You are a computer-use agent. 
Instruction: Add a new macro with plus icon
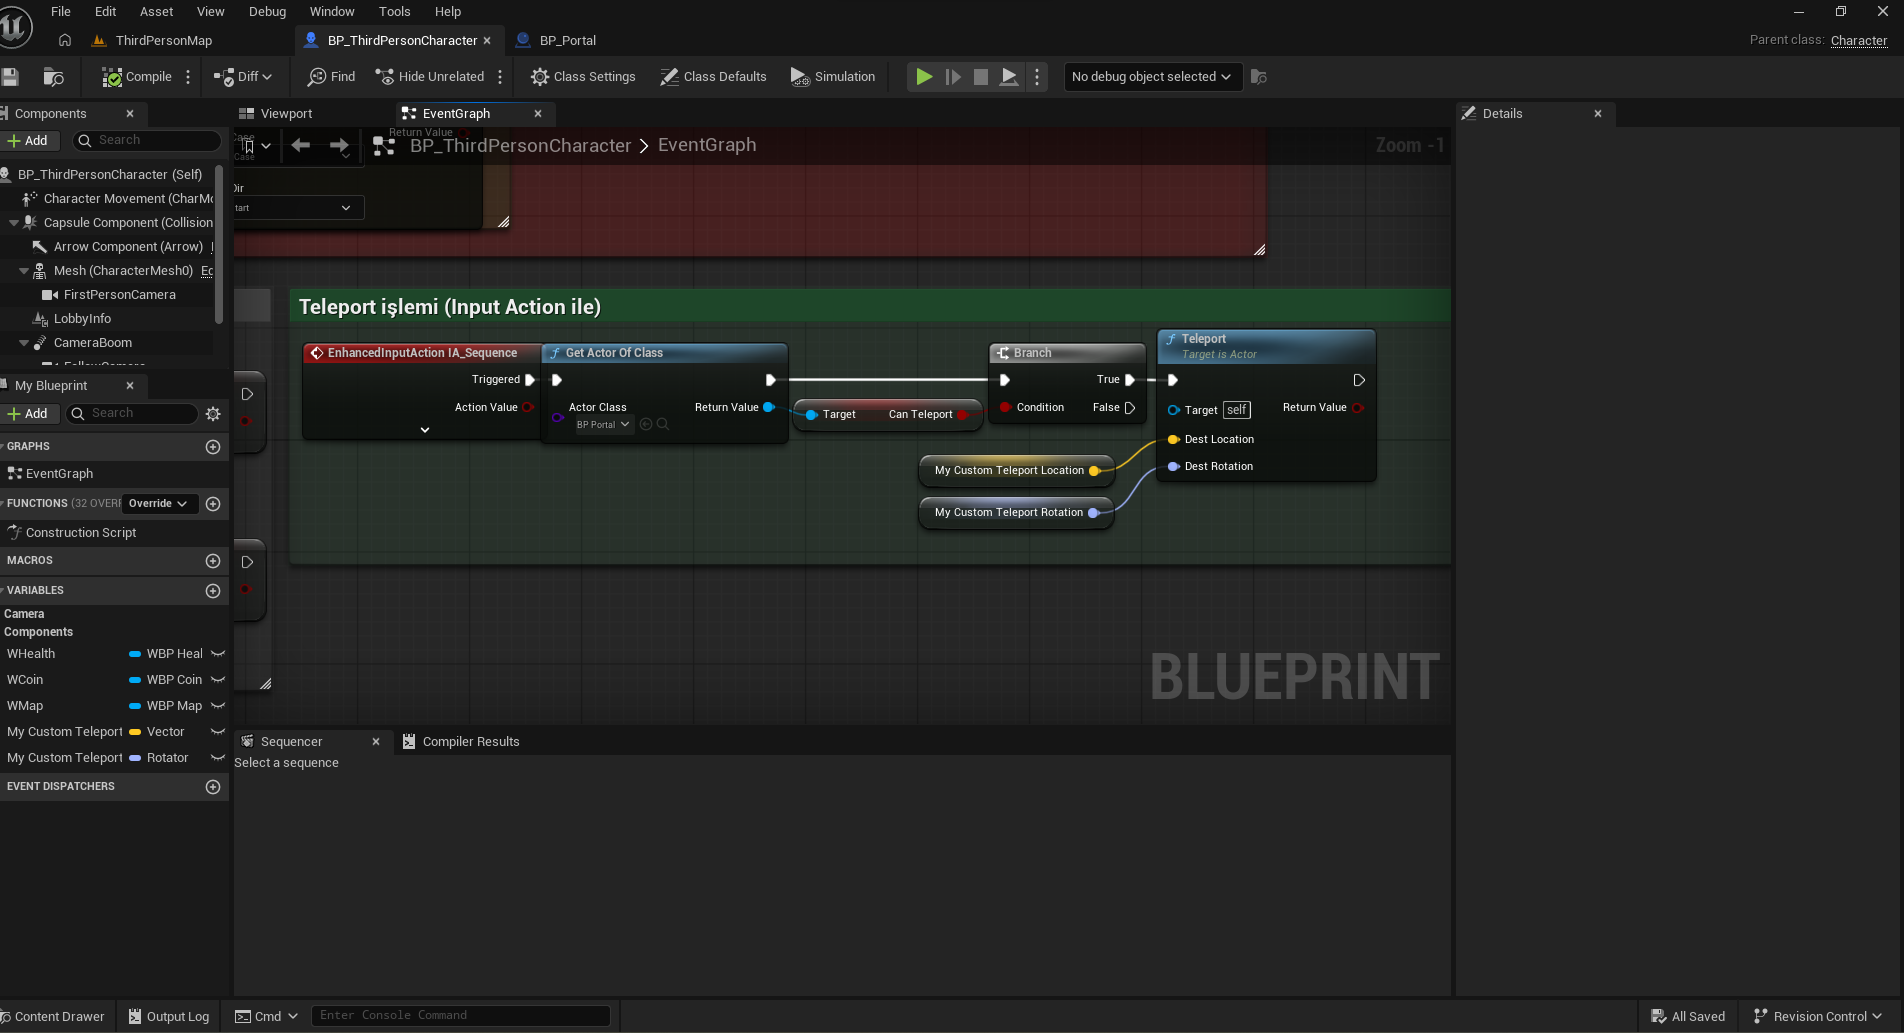[213, 561]
